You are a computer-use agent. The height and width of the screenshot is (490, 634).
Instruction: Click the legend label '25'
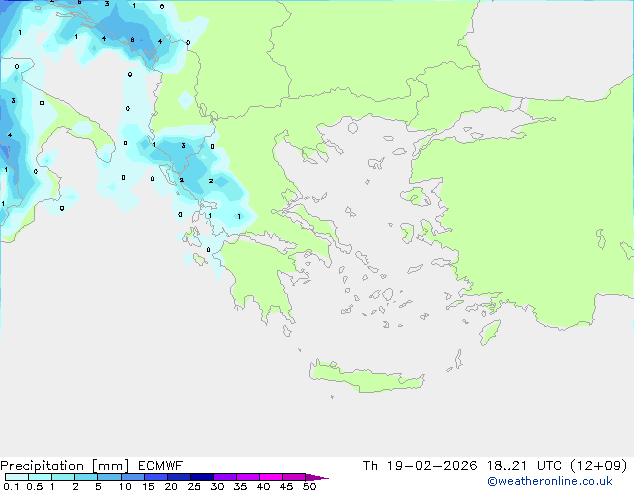194,486
